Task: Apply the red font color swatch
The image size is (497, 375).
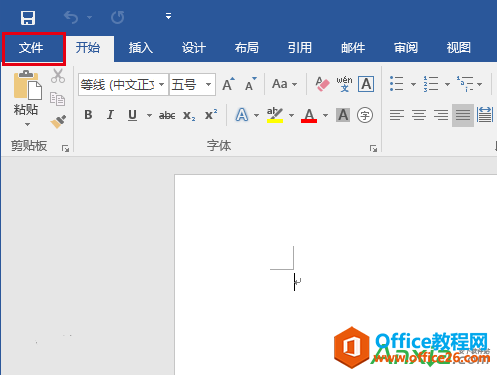Action: click(x=309, y=116)
